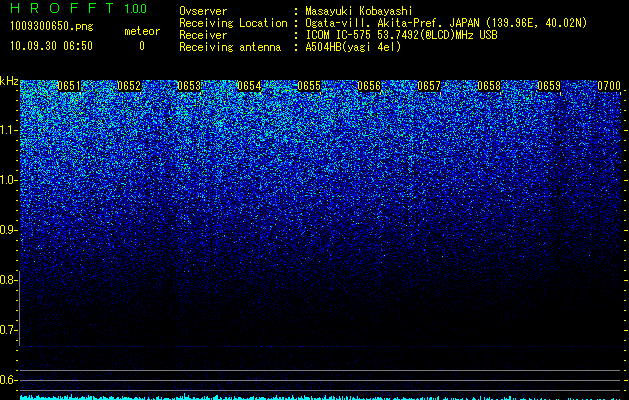
Task: Click the 0658 time marker
Action: pos(489,86)
